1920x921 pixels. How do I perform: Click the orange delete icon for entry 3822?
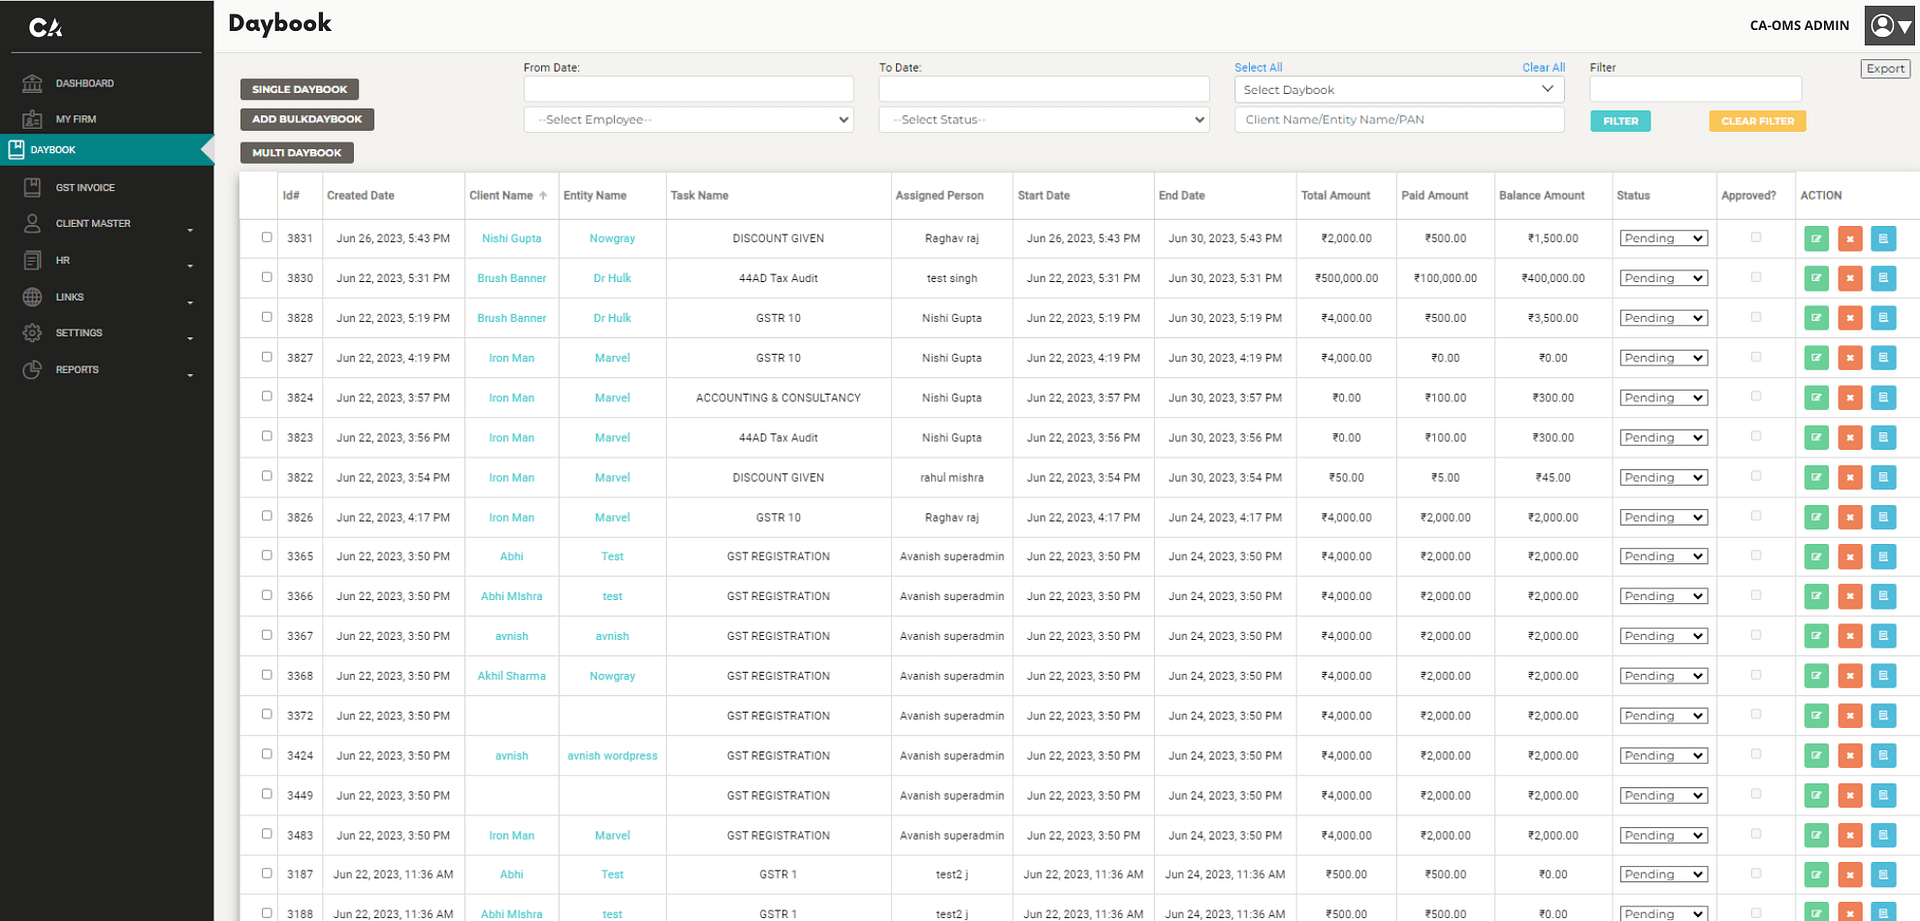click(x=1850, y=478)
